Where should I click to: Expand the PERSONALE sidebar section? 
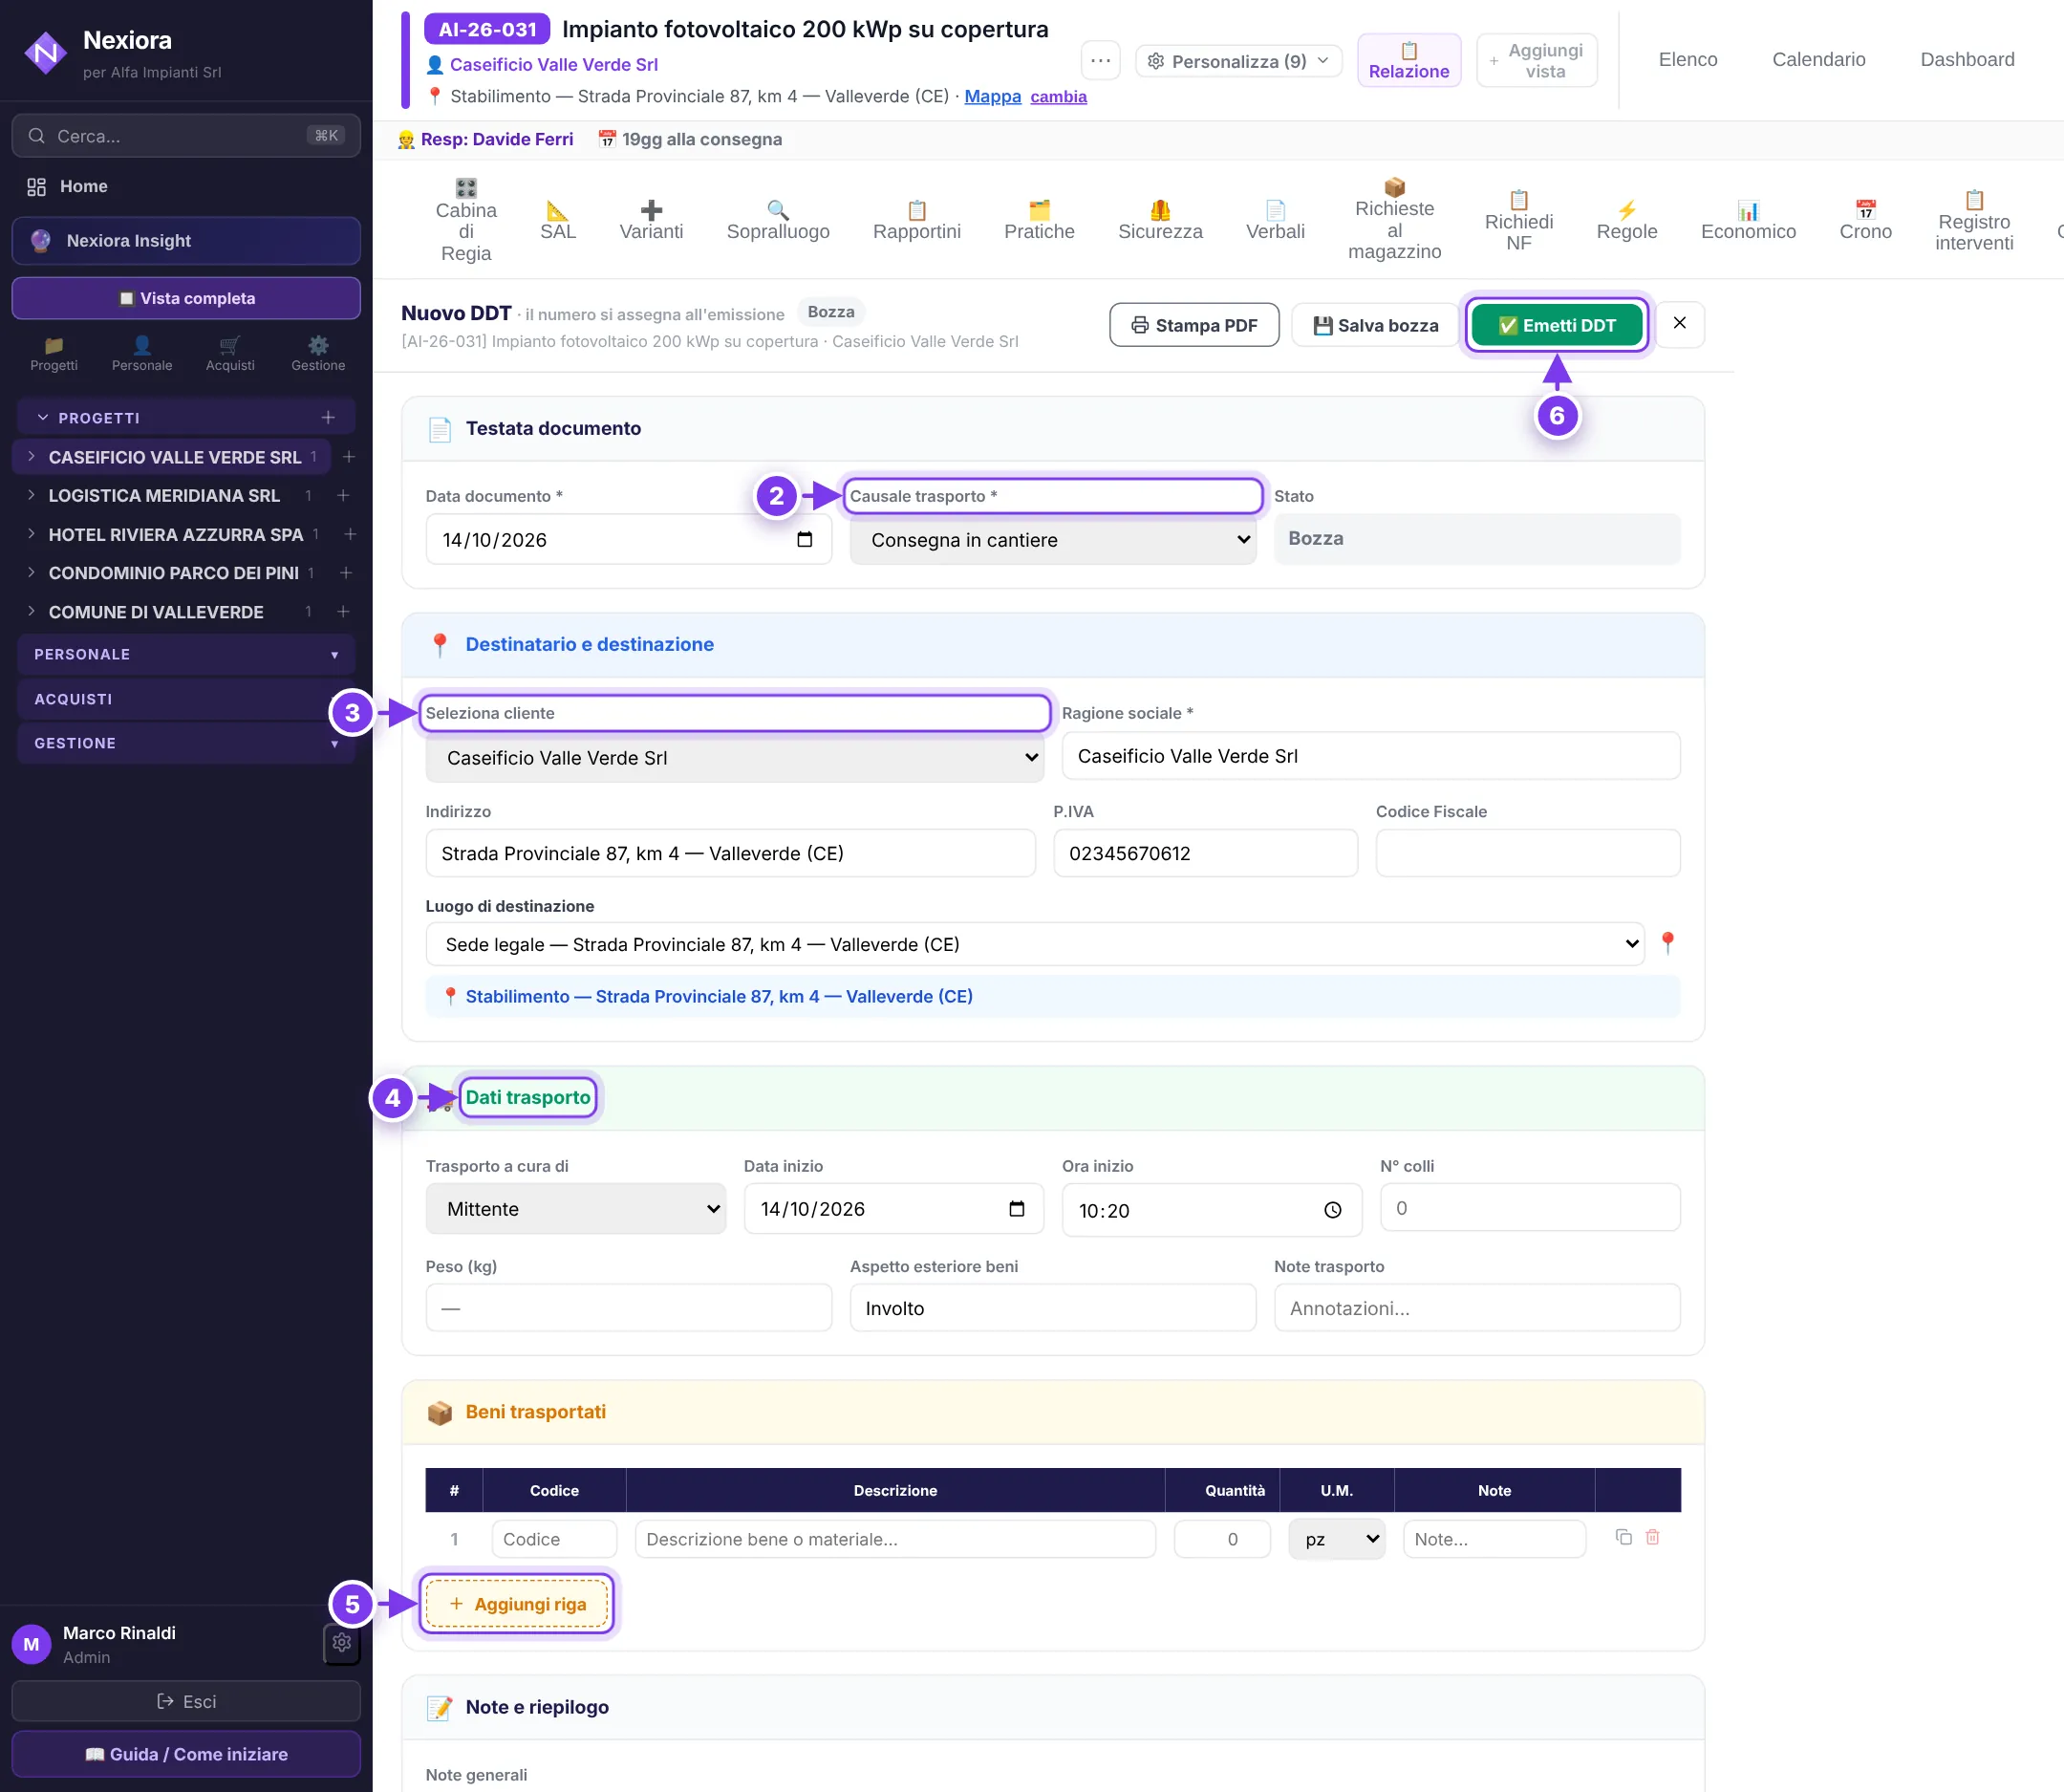tap(186, 654)
